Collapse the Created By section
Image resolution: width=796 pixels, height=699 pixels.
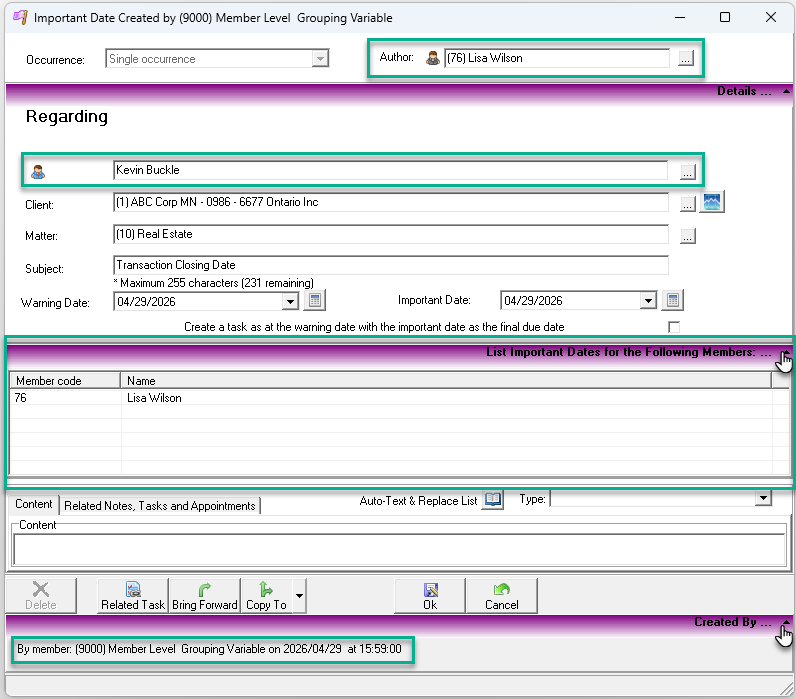coord(786,622)
